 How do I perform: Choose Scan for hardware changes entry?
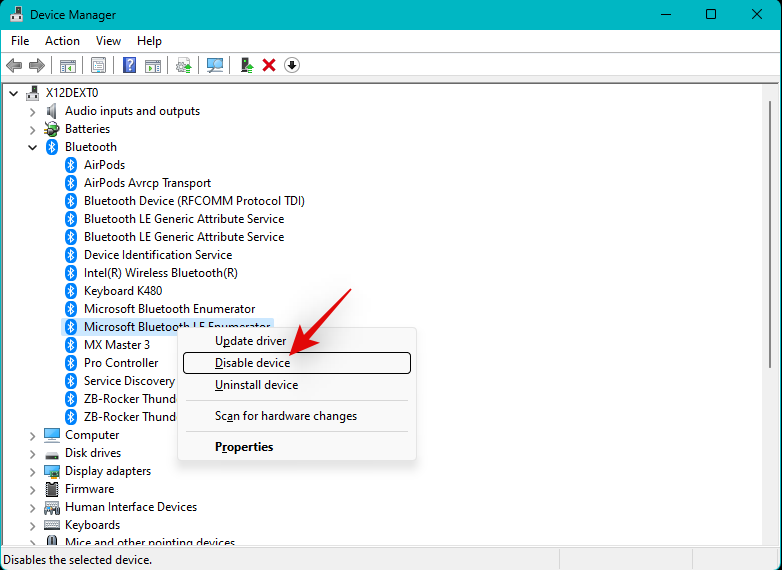pos(297,415)
